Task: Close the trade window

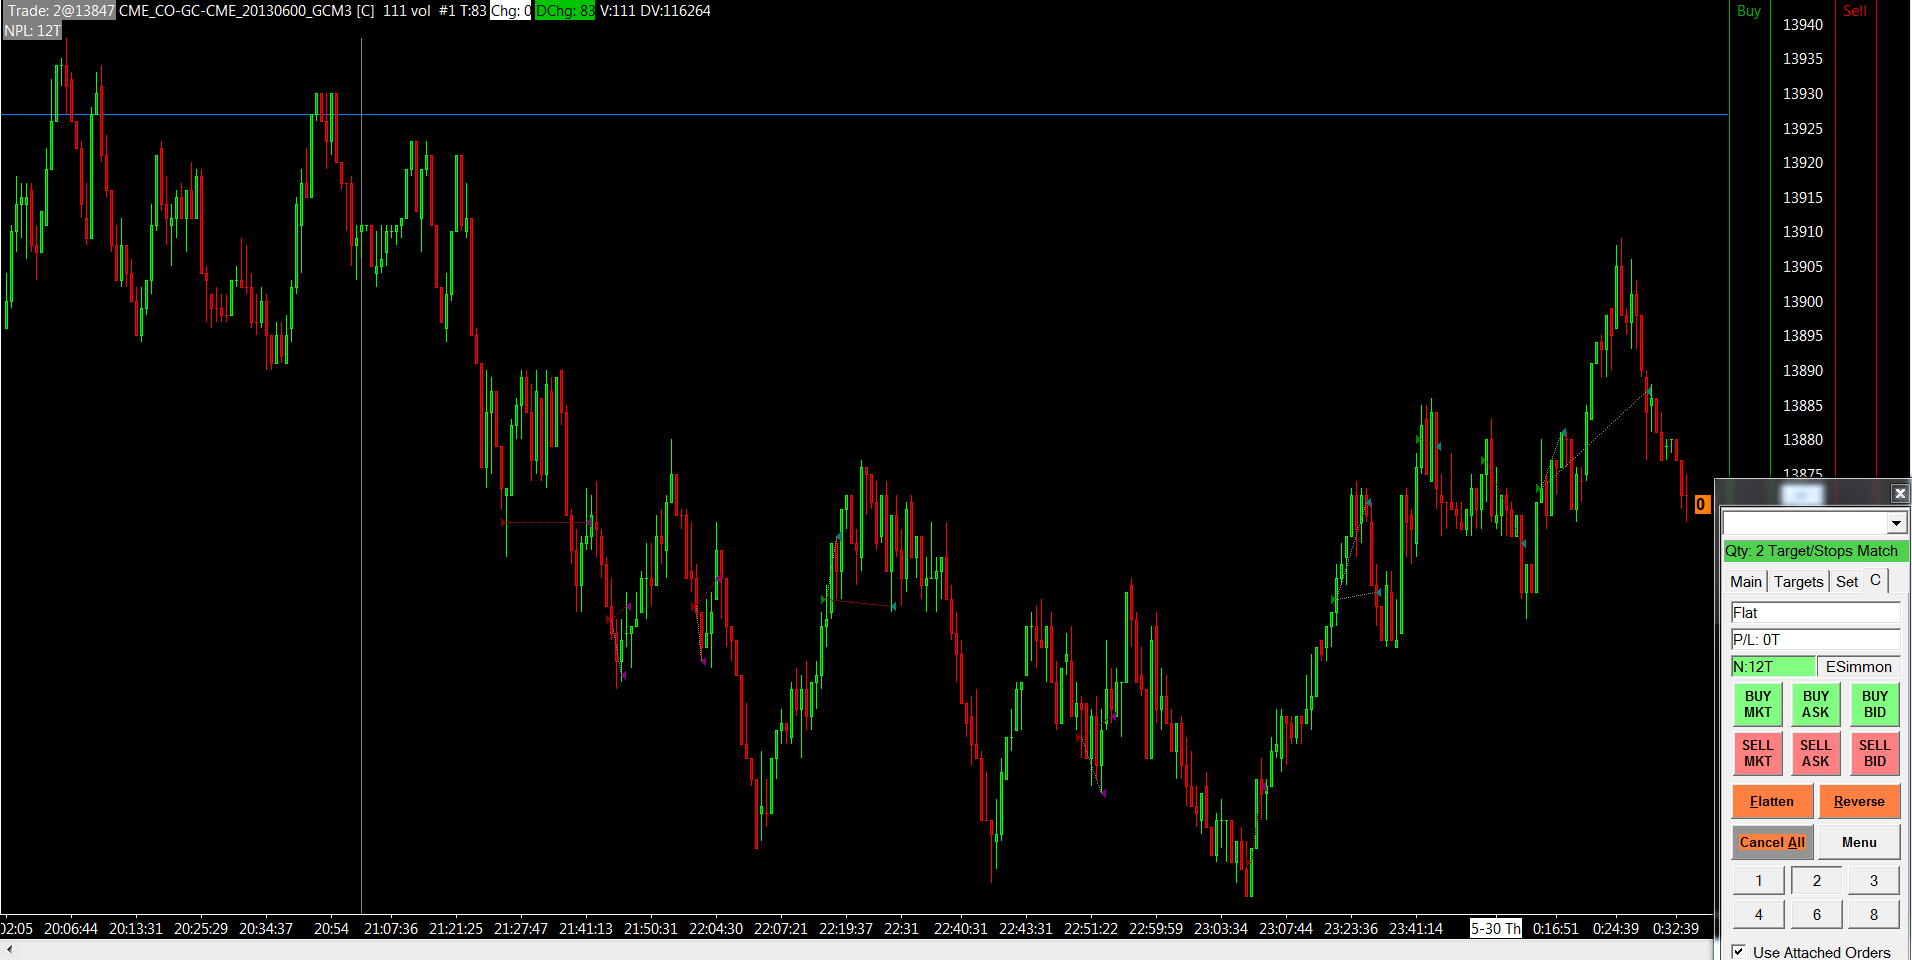Action: (1899, 493)
